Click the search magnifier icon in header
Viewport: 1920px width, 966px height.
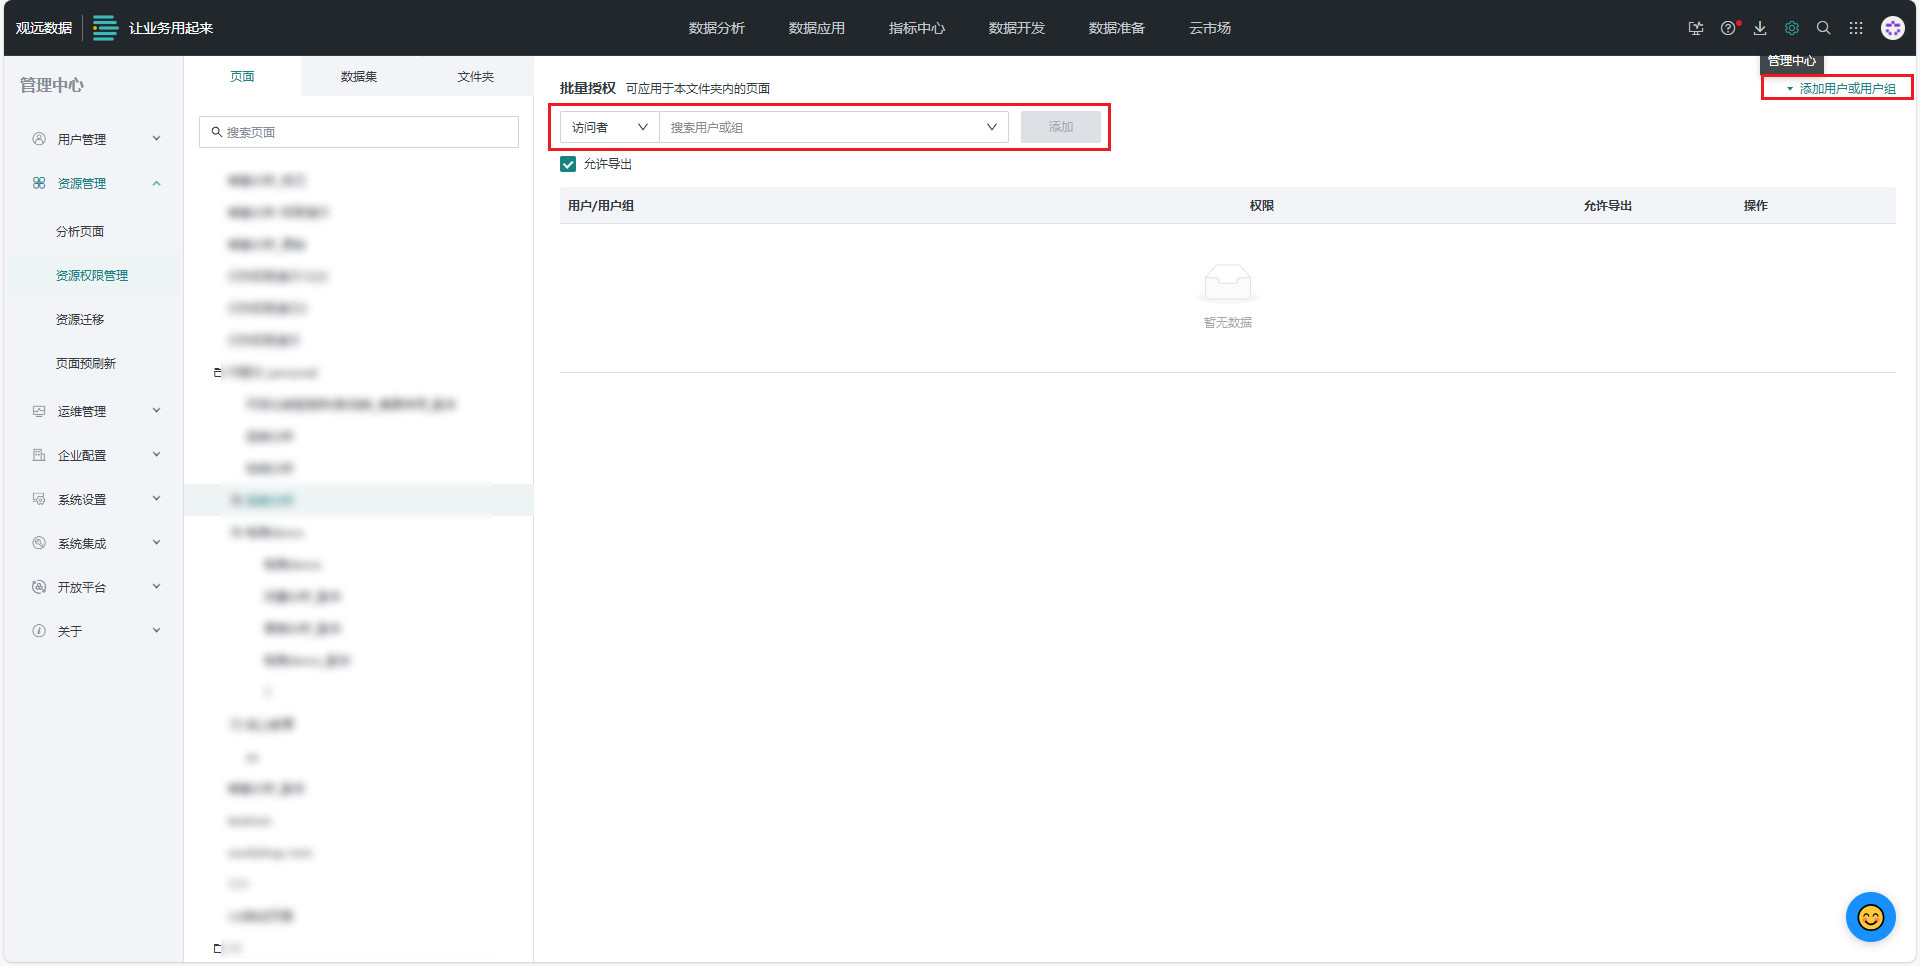pos(1824,28)
